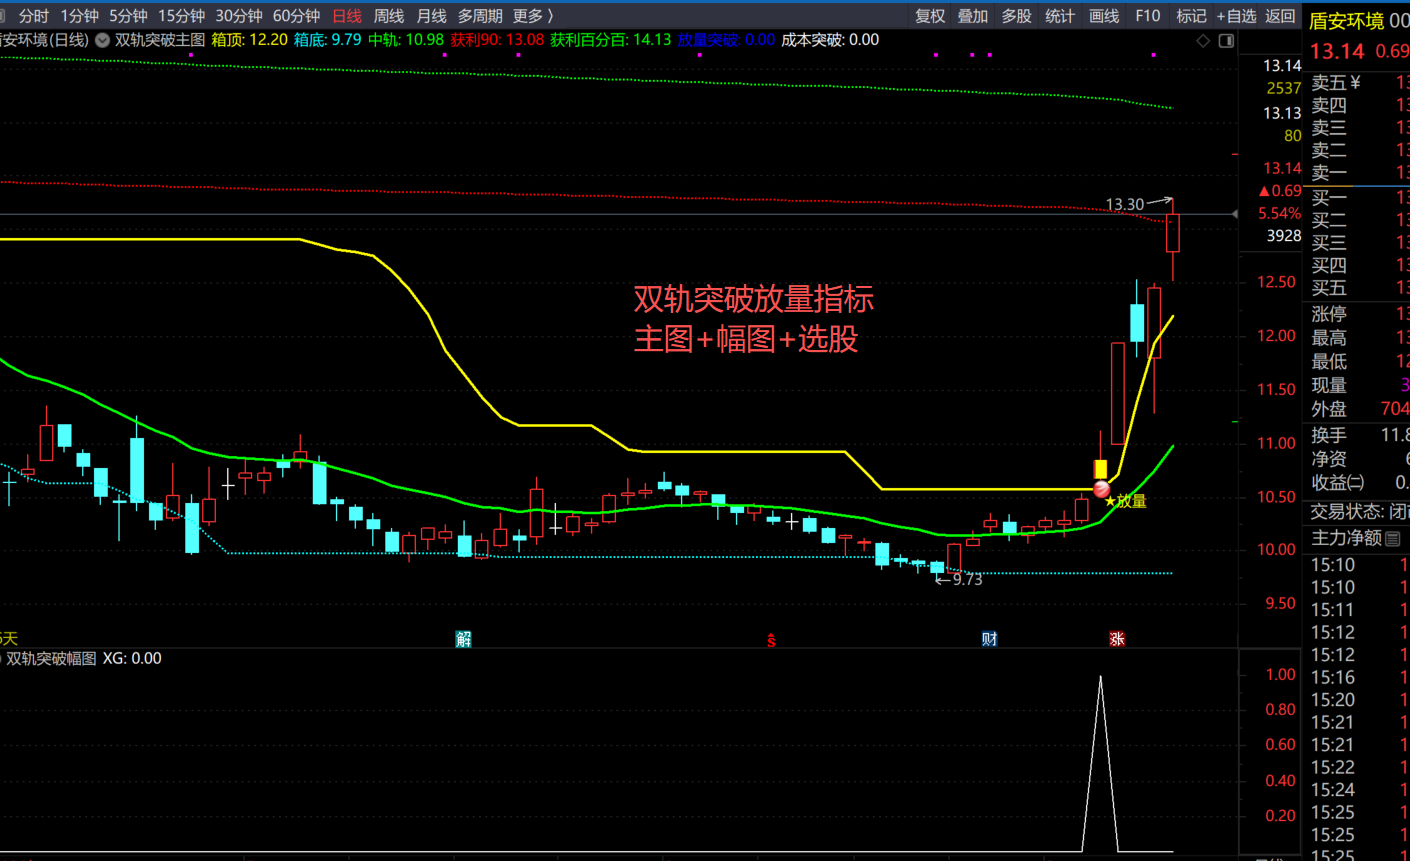The image size is (1410, 861).
Task: Expand the 更多 period options
Action: tap(533, 16)
